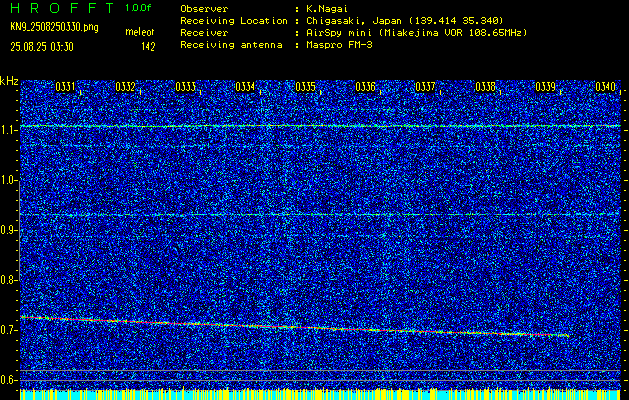Click the timestamp 25.08.25 03:30
Viewport: 629px width, 400px height.
click(42, 47)
